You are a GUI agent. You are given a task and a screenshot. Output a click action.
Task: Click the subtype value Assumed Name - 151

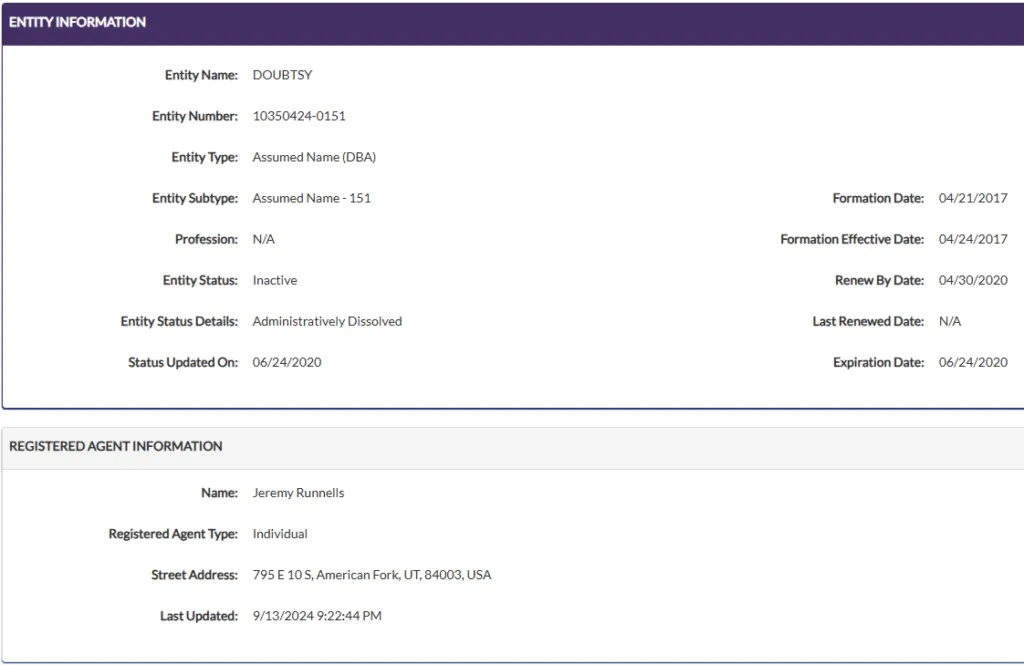point(311,198)
